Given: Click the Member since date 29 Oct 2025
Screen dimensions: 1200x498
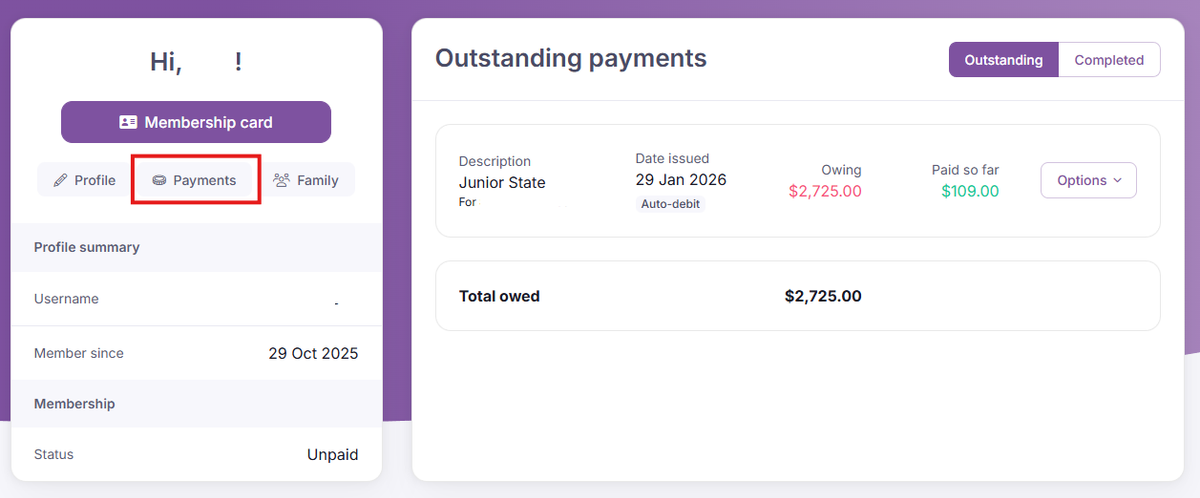Looking at the screenshot, I should click(313, 353).
